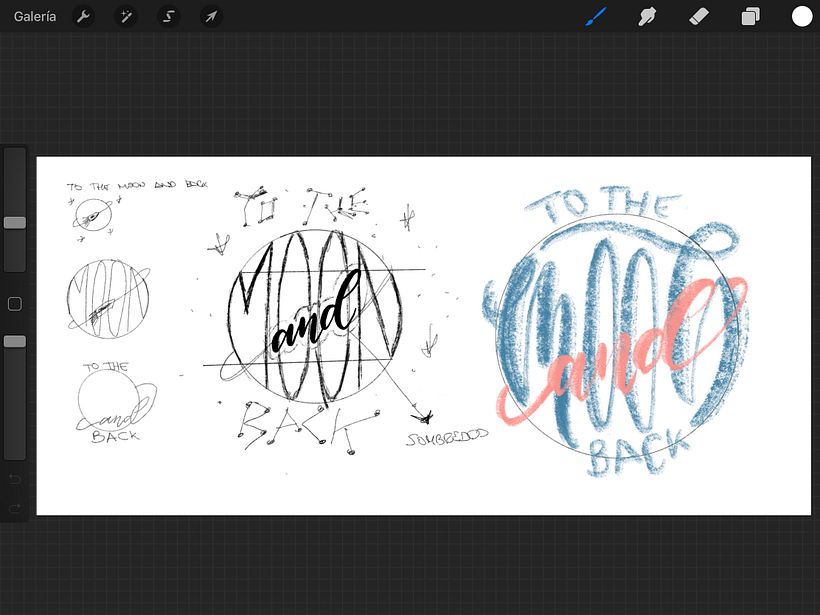Open the Adjustments magic wand menu
This screenshot has height=615, width=820.
[126, 16]
